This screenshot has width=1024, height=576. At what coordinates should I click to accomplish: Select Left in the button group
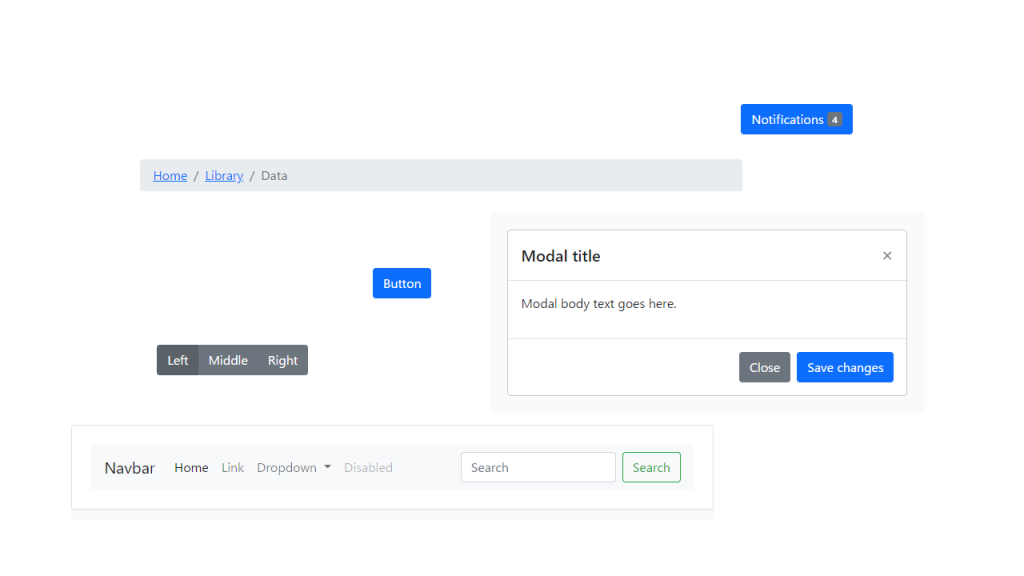(x=177, y=360)
